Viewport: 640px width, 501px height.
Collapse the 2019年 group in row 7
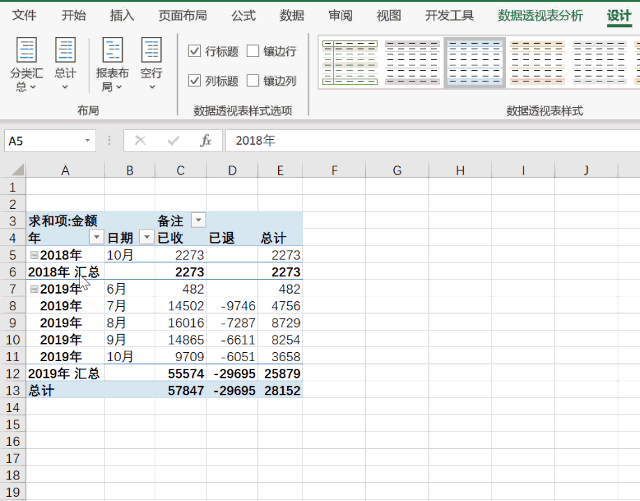tap(34, 289)
